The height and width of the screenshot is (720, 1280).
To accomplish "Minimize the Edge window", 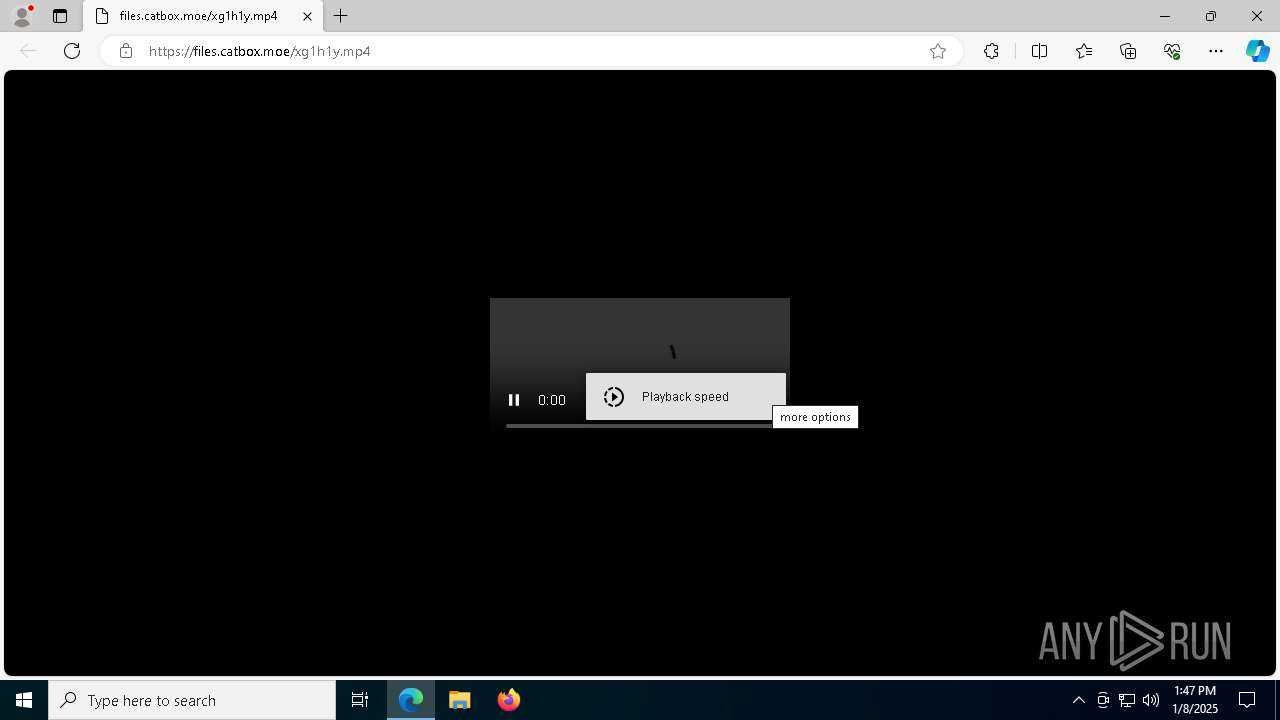I will coord(1165,16).
